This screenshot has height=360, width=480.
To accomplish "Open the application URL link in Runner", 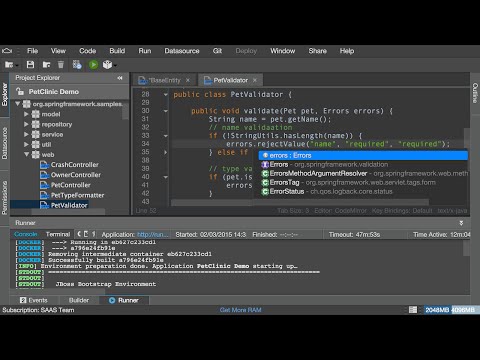I will click(153, 235).
